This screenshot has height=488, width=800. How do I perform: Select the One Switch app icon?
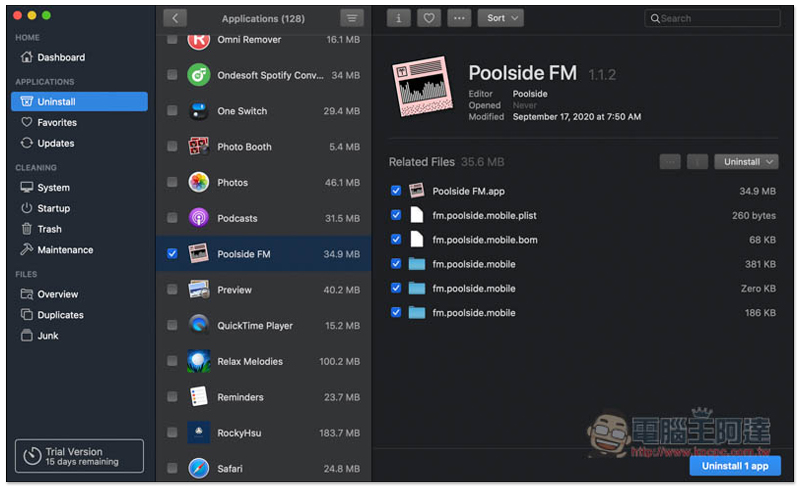198,111
